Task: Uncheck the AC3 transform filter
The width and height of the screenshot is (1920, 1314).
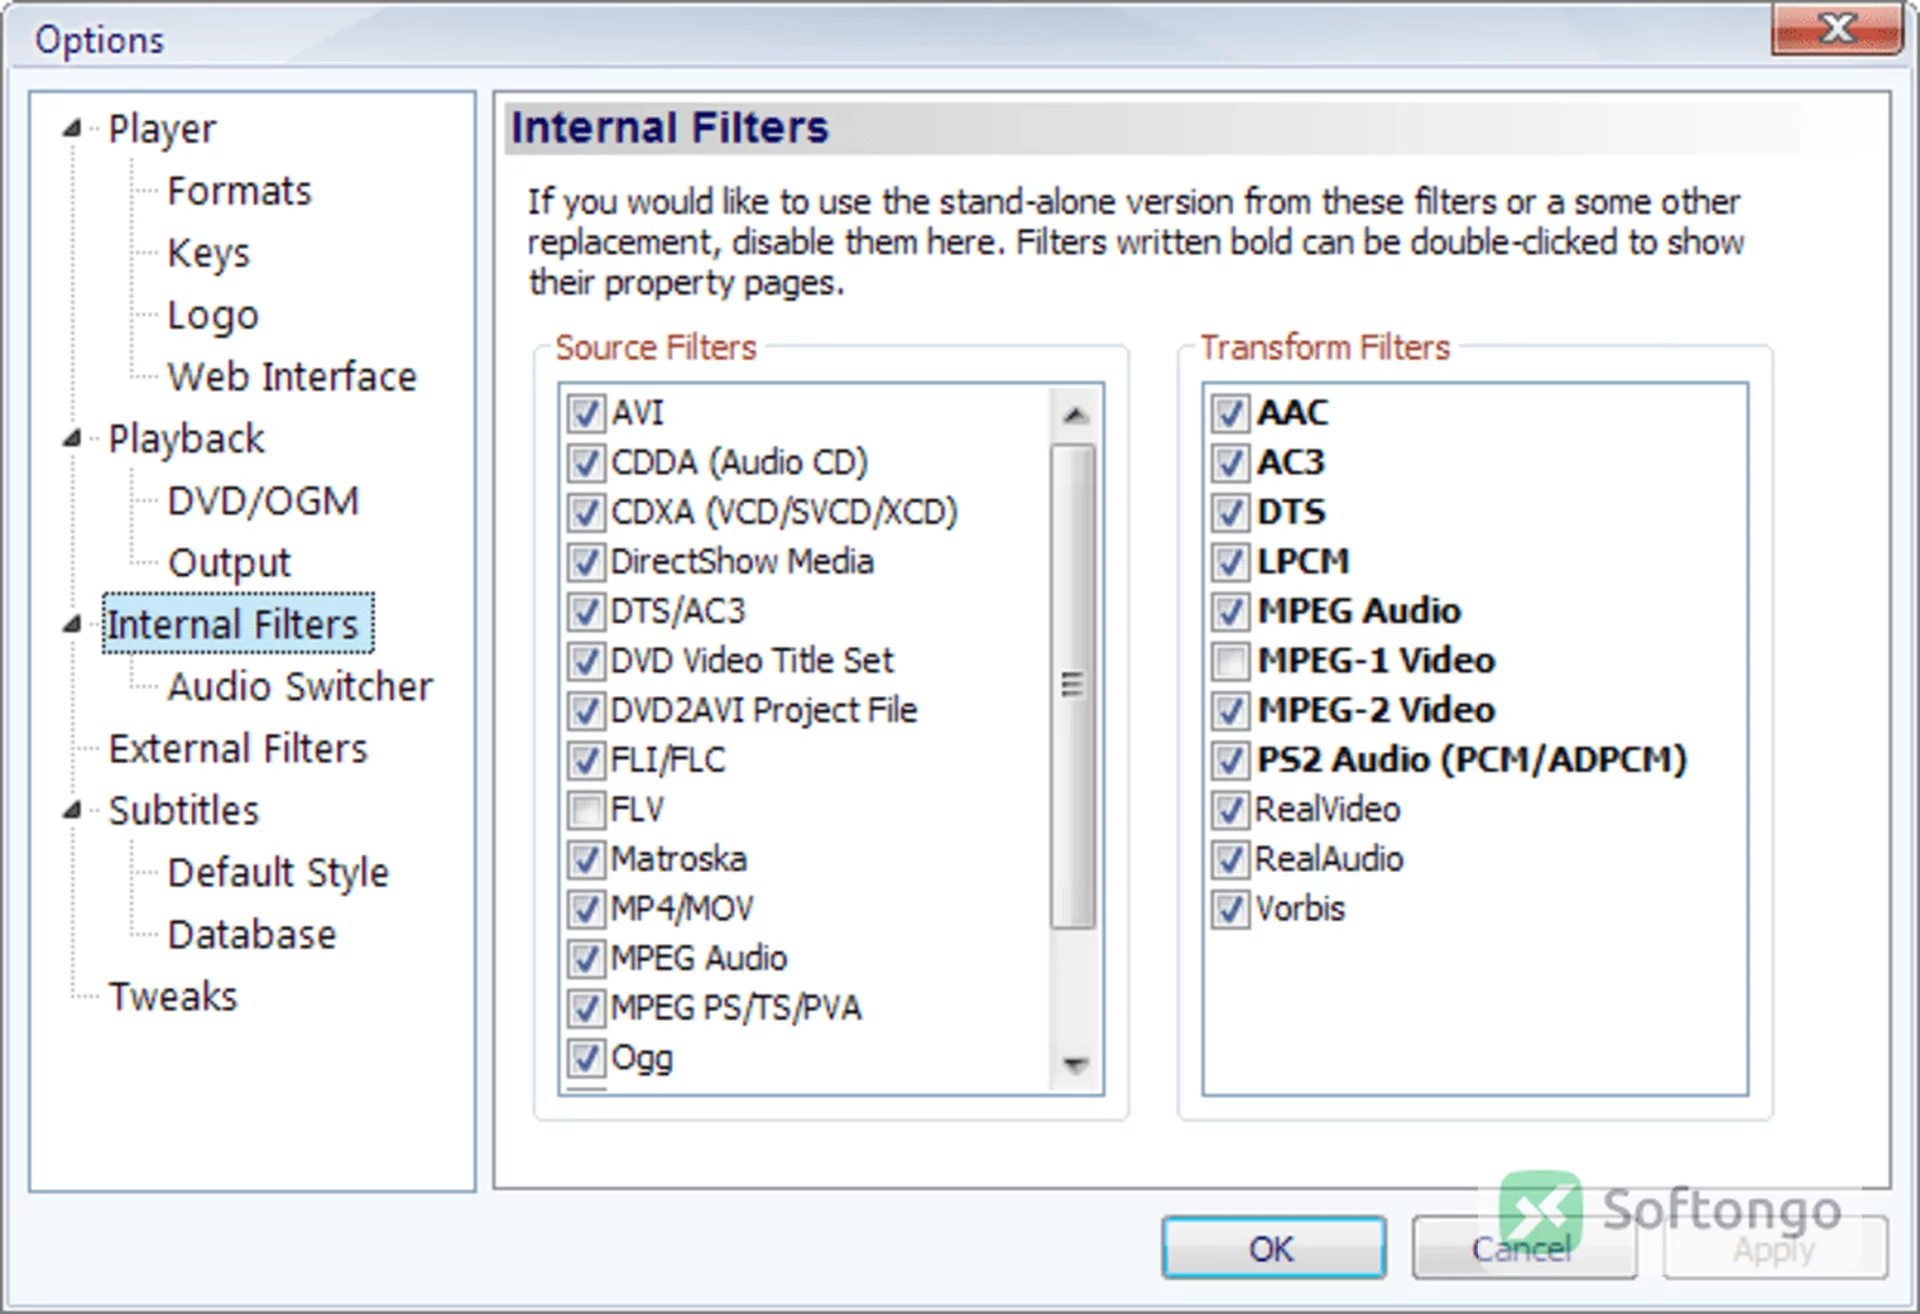Action: click(1230, 463)
